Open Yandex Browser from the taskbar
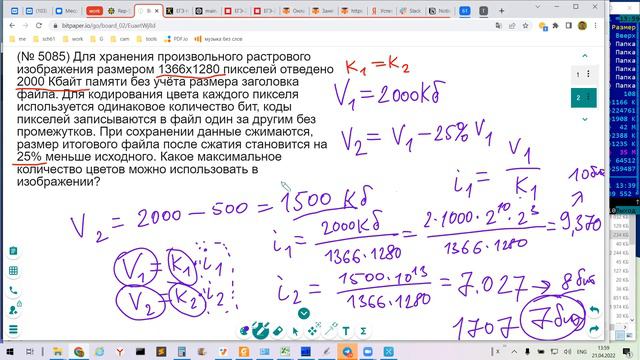640x360 pixels. pos(120,351)
